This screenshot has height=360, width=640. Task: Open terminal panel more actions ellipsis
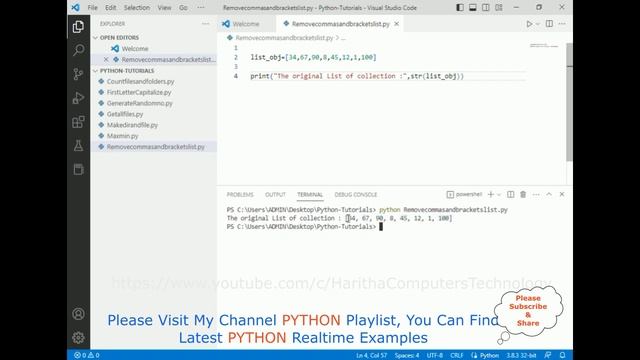(x=536, y=195)
